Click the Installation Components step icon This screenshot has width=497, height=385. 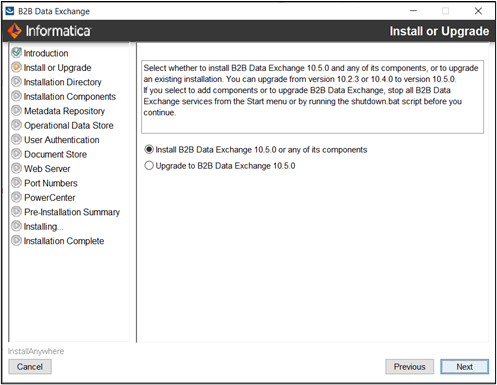(x=16, y=96)
